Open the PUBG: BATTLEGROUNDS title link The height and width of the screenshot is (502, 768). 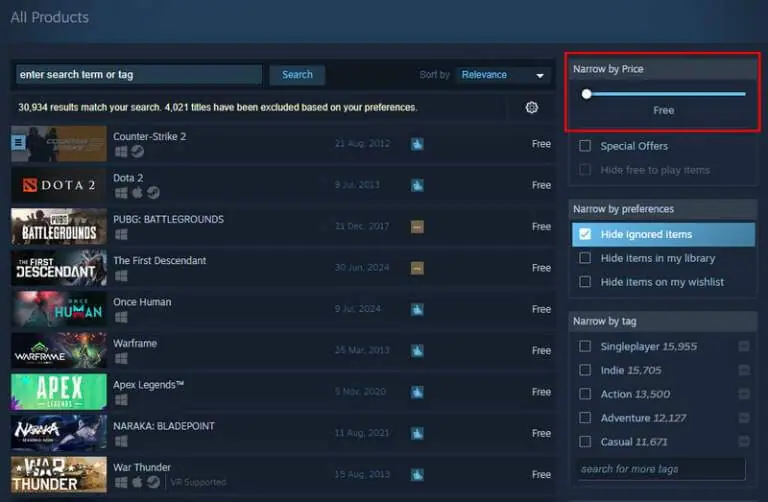click(168, 219)
